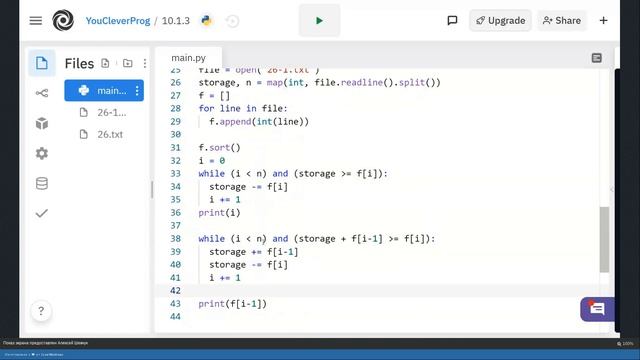Viewport: 640px width, 360px height.
Task: Select the main.py file in tree
Action: (x=104, y=90)
